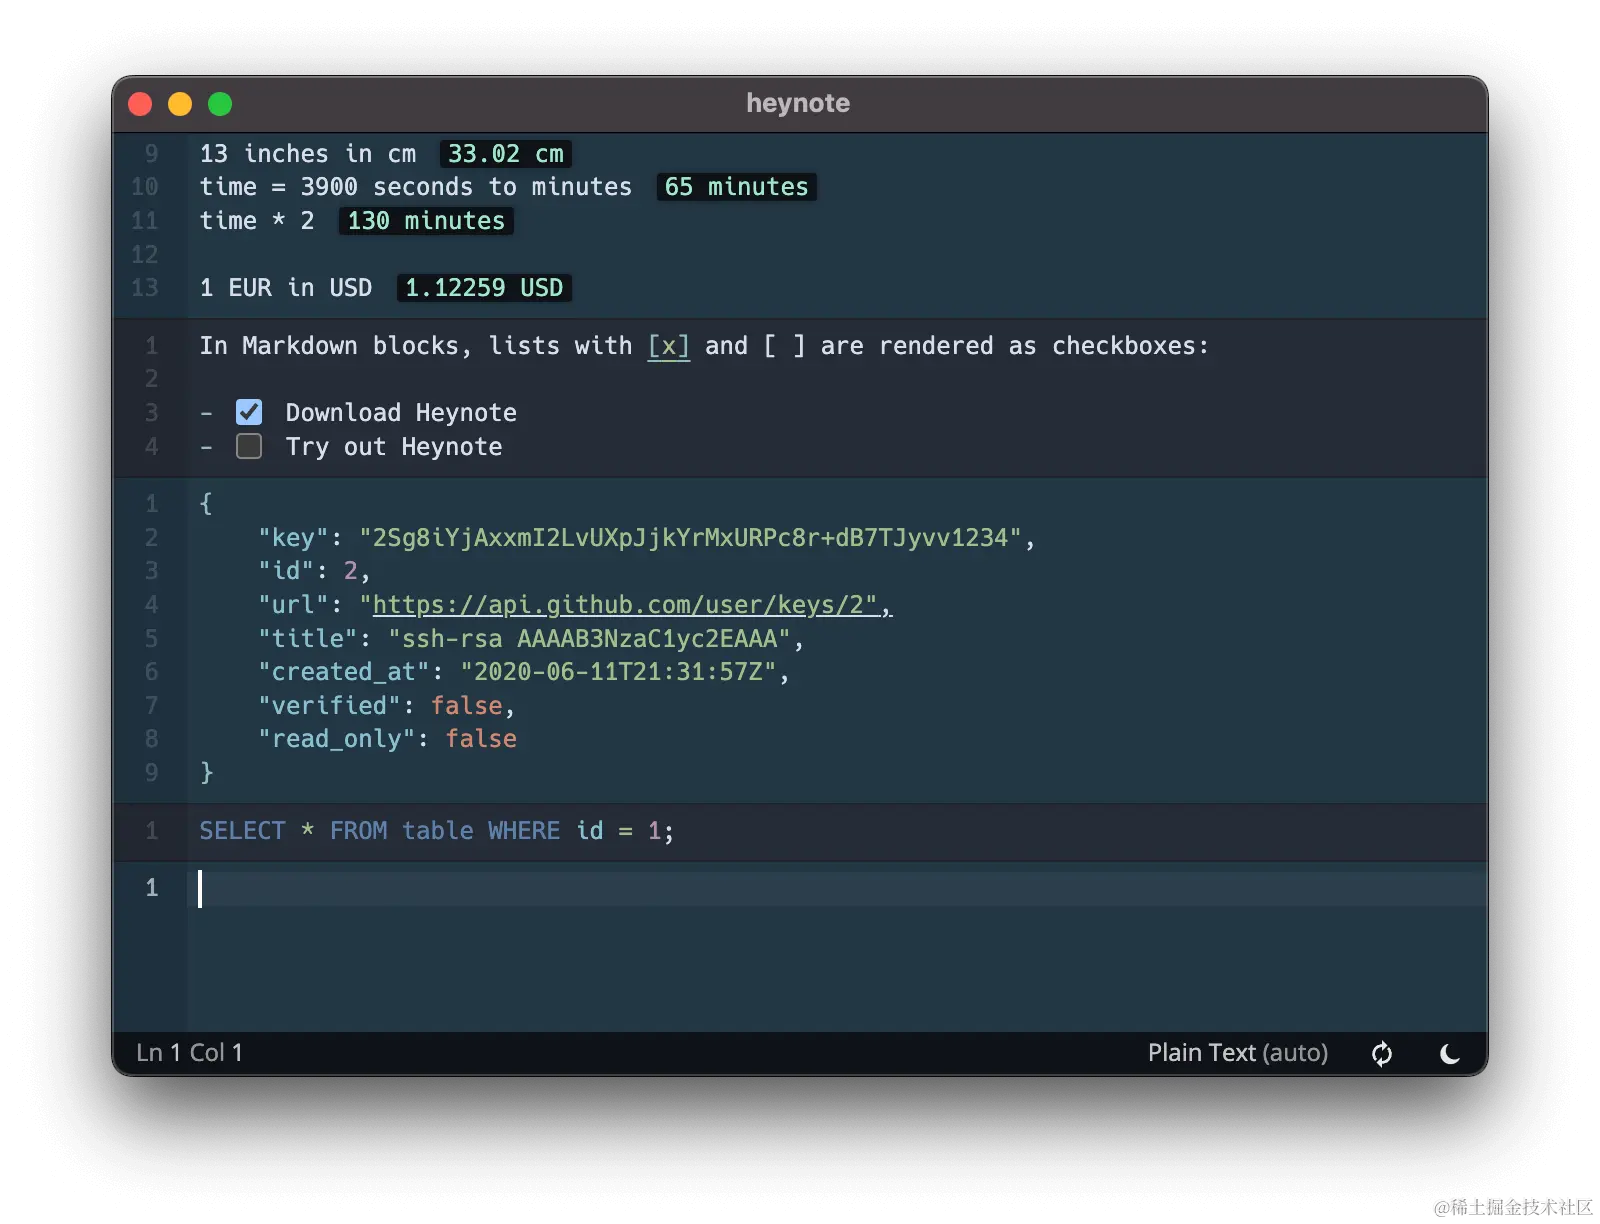Click the opening brace of the JSON block
The width and height of the screenshot is (1600, 1224).
click(x=206, y=504)
